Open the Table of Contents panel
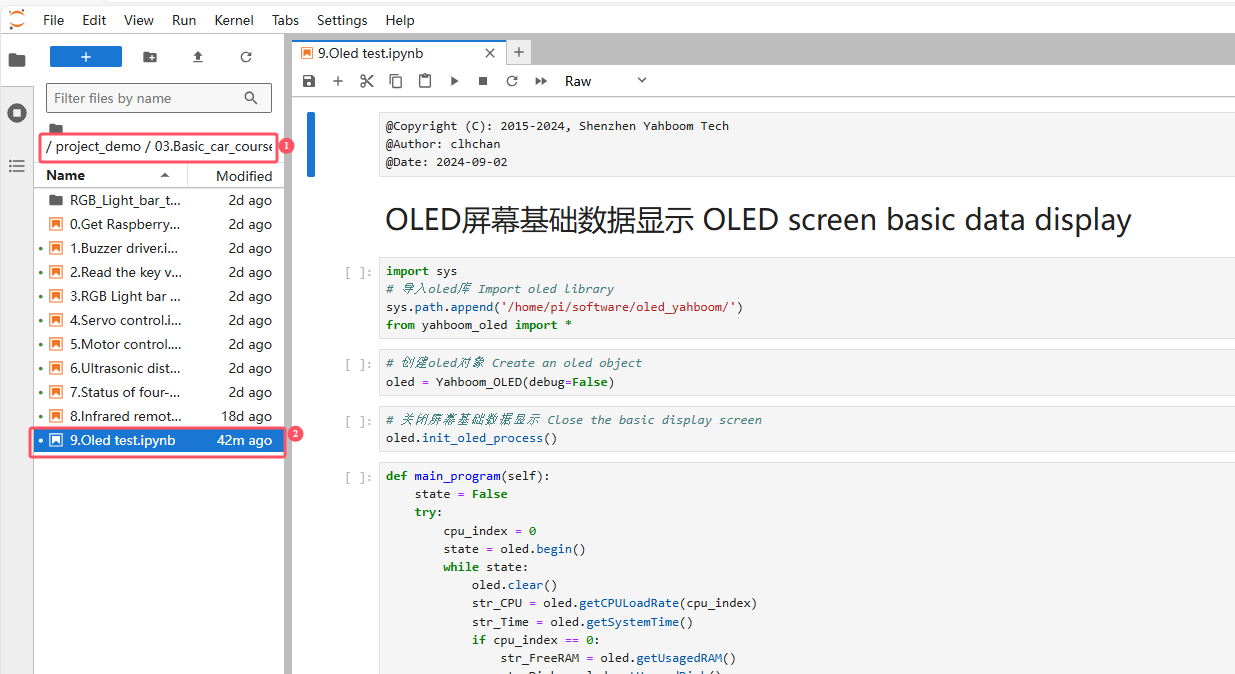The width and height of the screenshot is (1235, 674). pos(16,166)
